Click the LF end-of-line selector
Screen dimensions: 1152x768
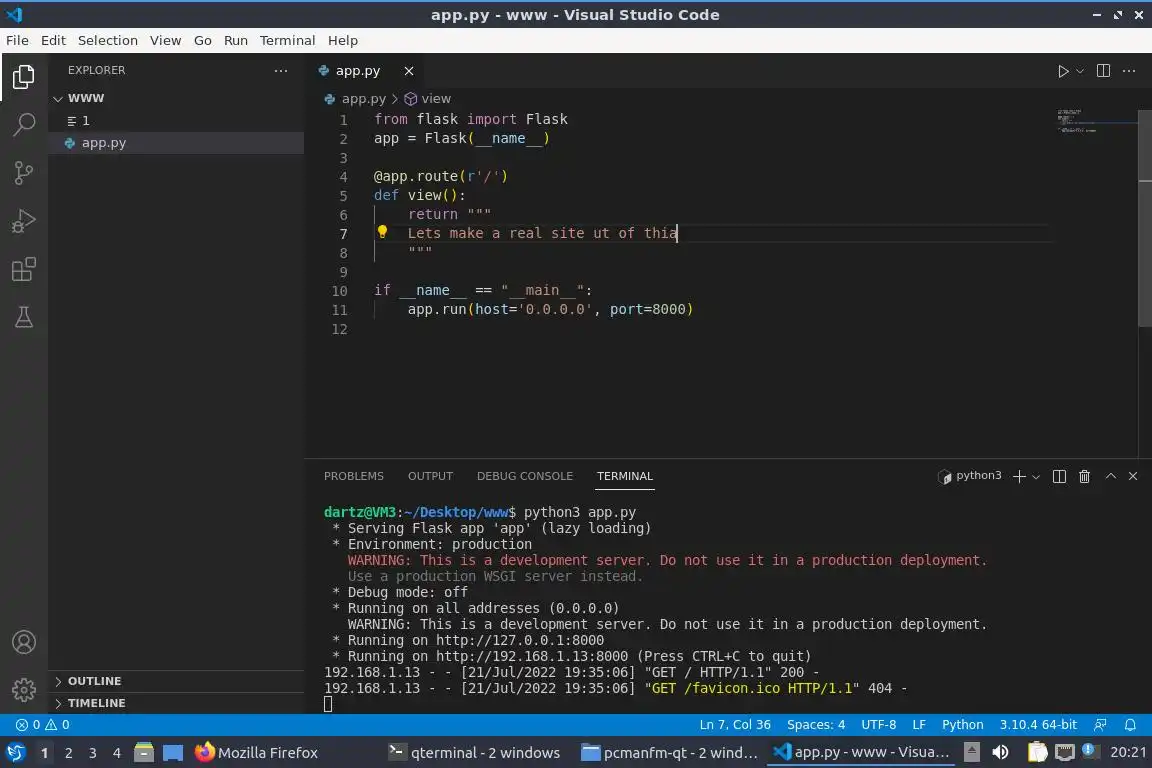click(x=918, y=725)
